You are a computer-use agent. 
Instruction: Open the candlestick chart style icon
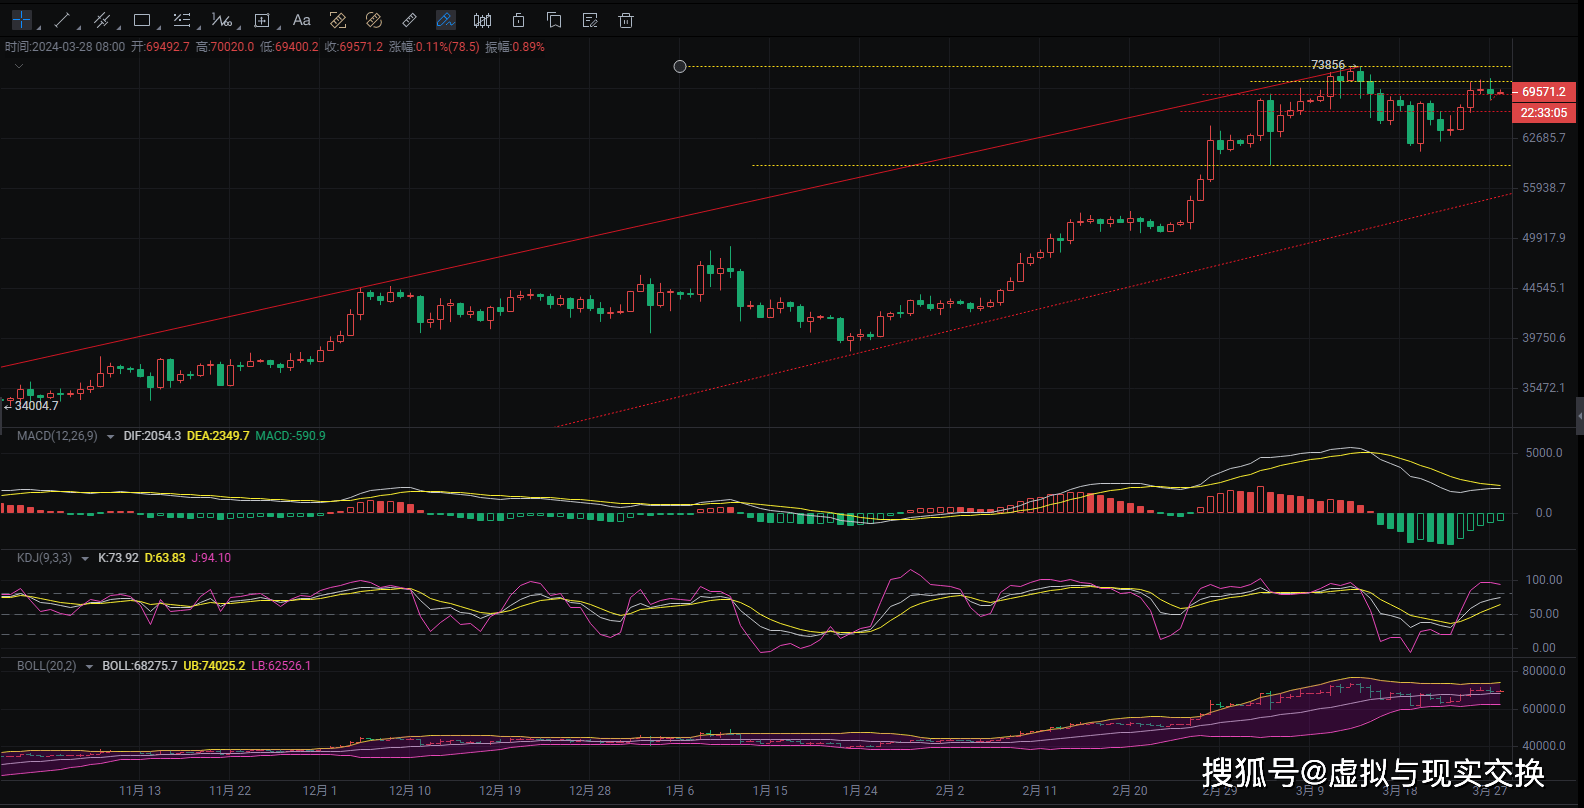coord(482,20)
